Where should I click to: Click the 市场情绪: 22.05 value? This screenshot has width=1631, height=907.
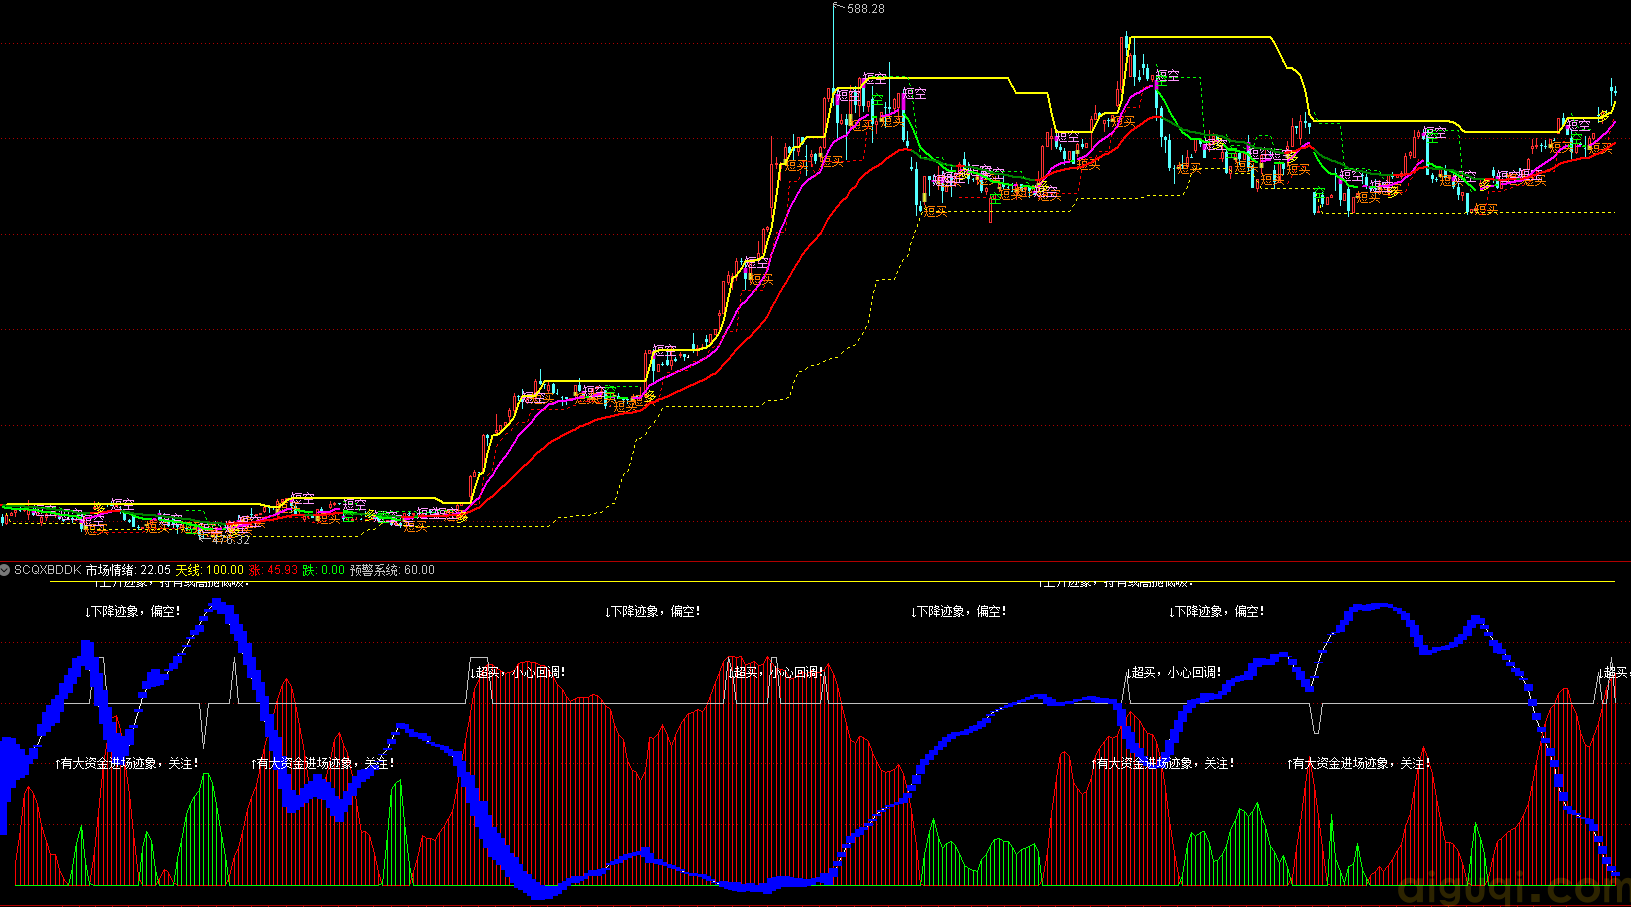[x=128, y=570]
